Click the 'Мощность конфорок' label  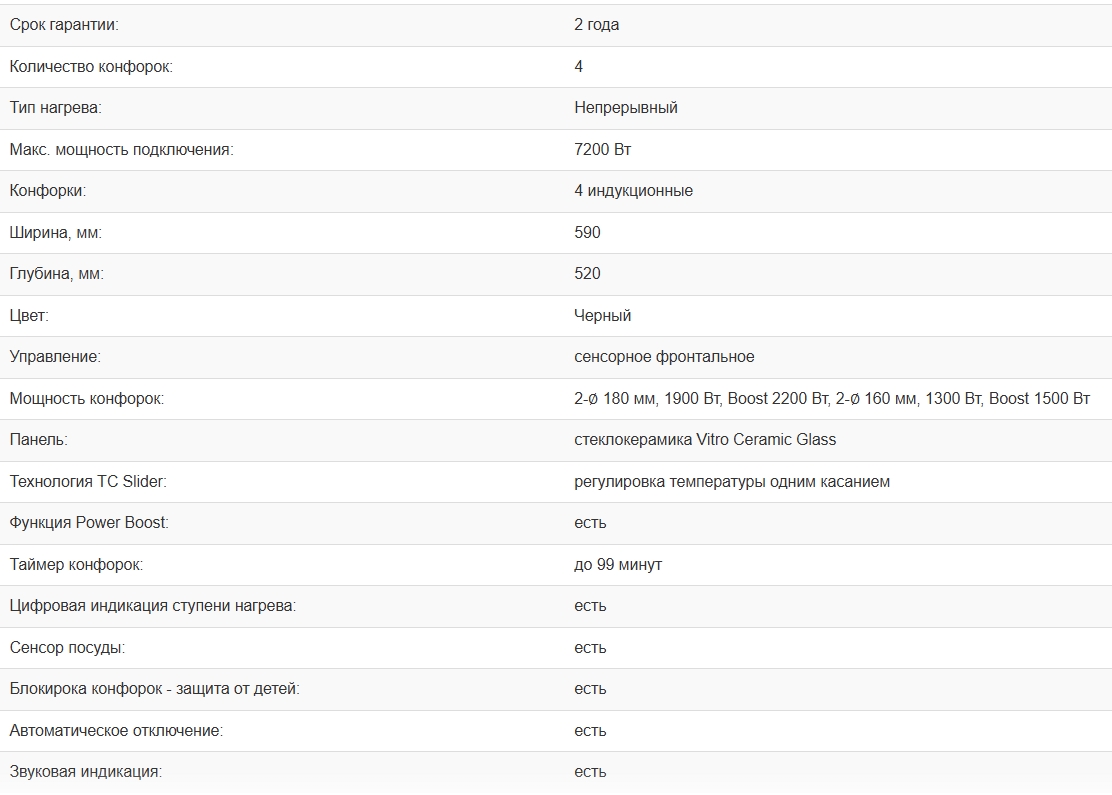tap(87, 399)
